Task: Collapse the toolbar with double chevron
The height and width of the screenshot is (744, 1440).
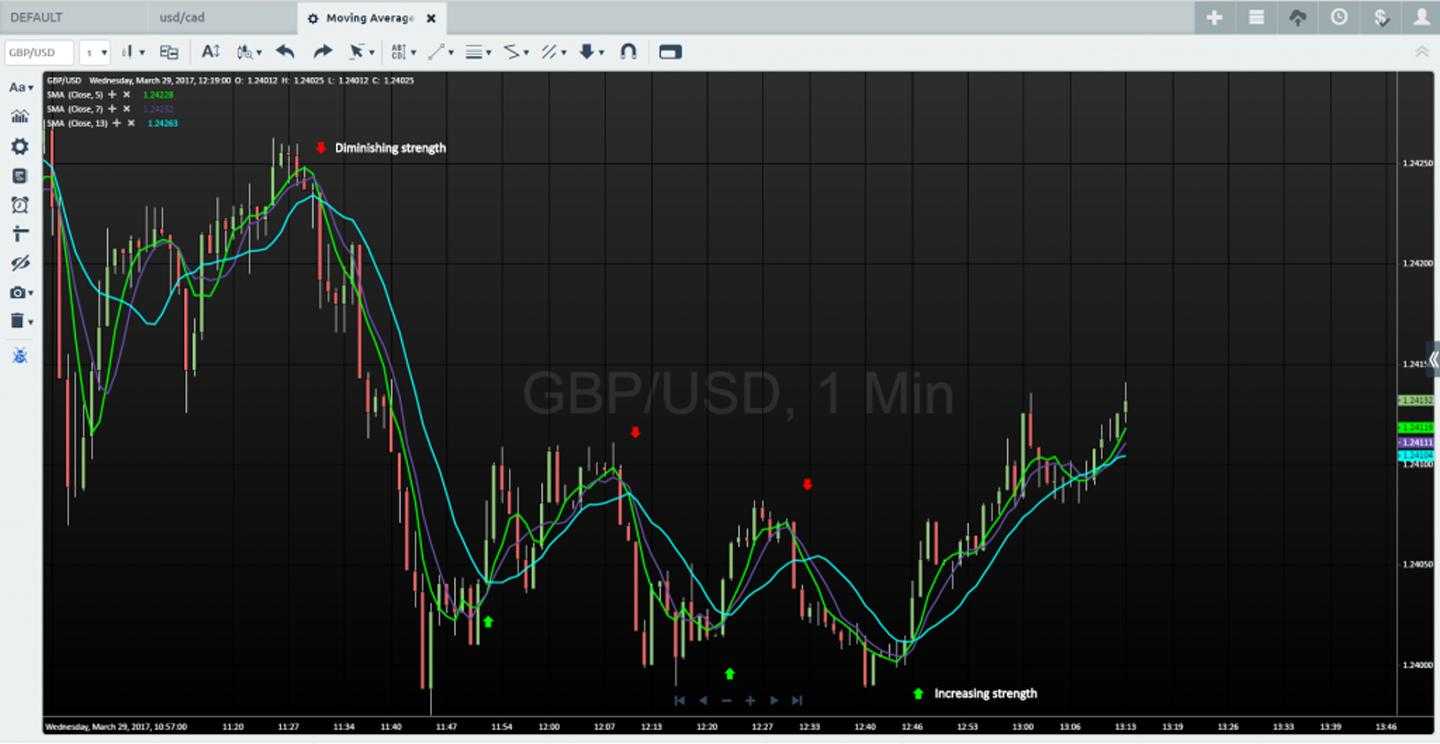Action: (x=1421, y=52)
